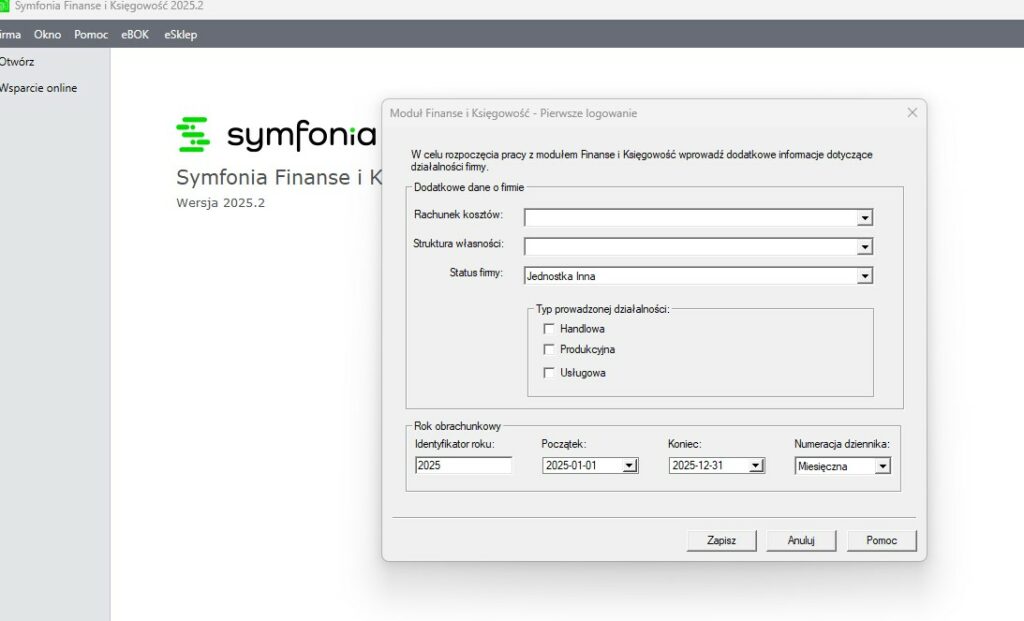Expand the Rachunek kosztów dropdown arrow

click(865, 217)
